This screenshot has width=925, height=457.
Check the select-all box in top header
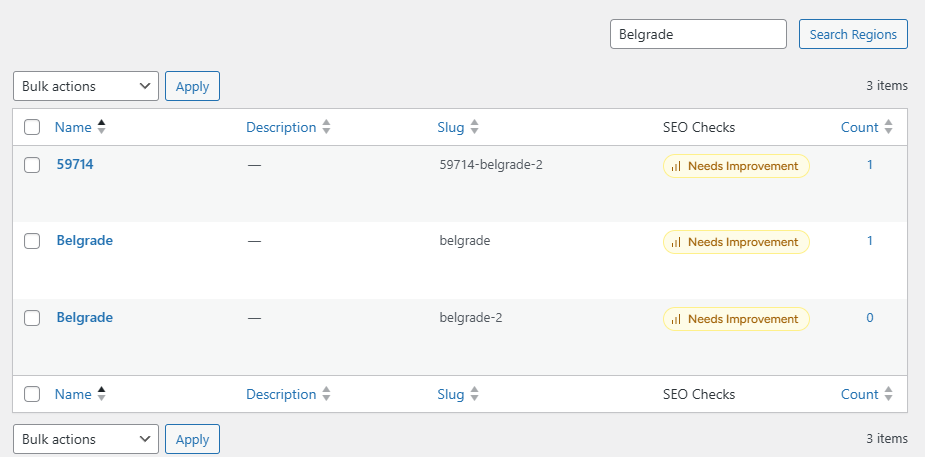point(32,127)
